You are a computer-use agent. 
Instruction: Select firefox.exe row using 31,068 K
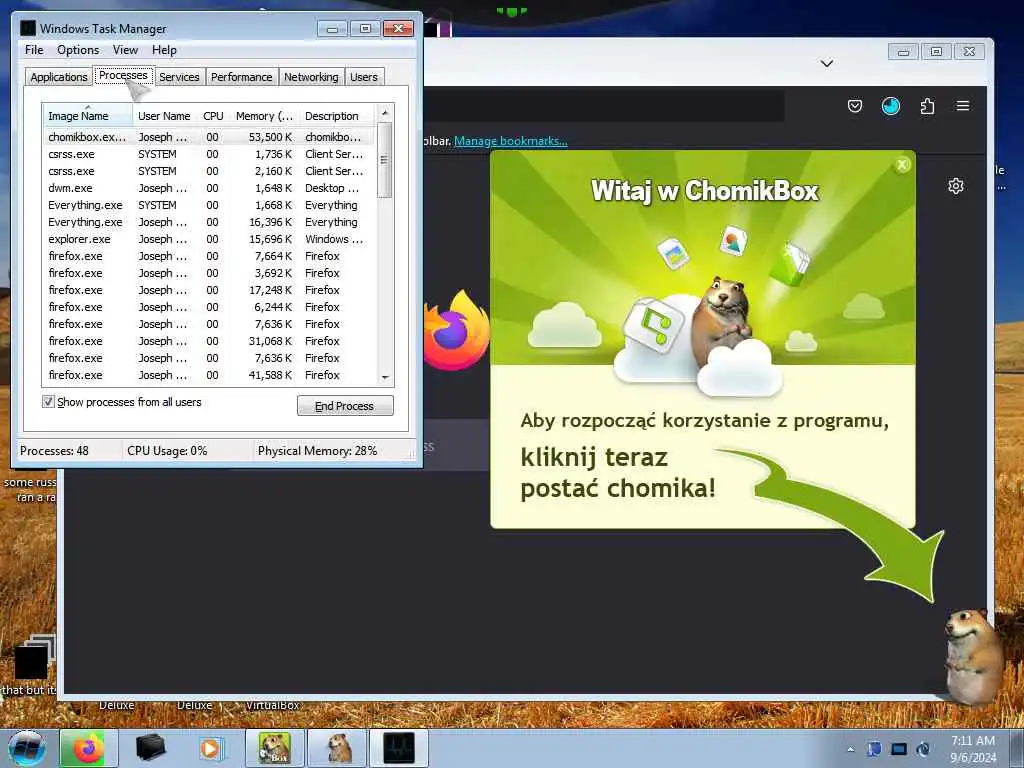pos(210,341)
